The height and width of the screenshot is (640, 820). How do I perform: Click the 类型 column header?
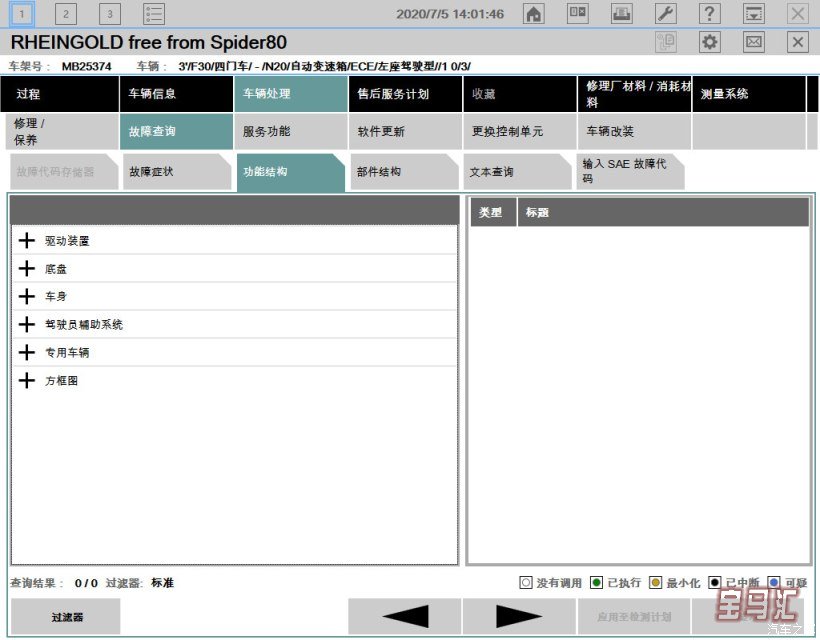tap(493, 212)
